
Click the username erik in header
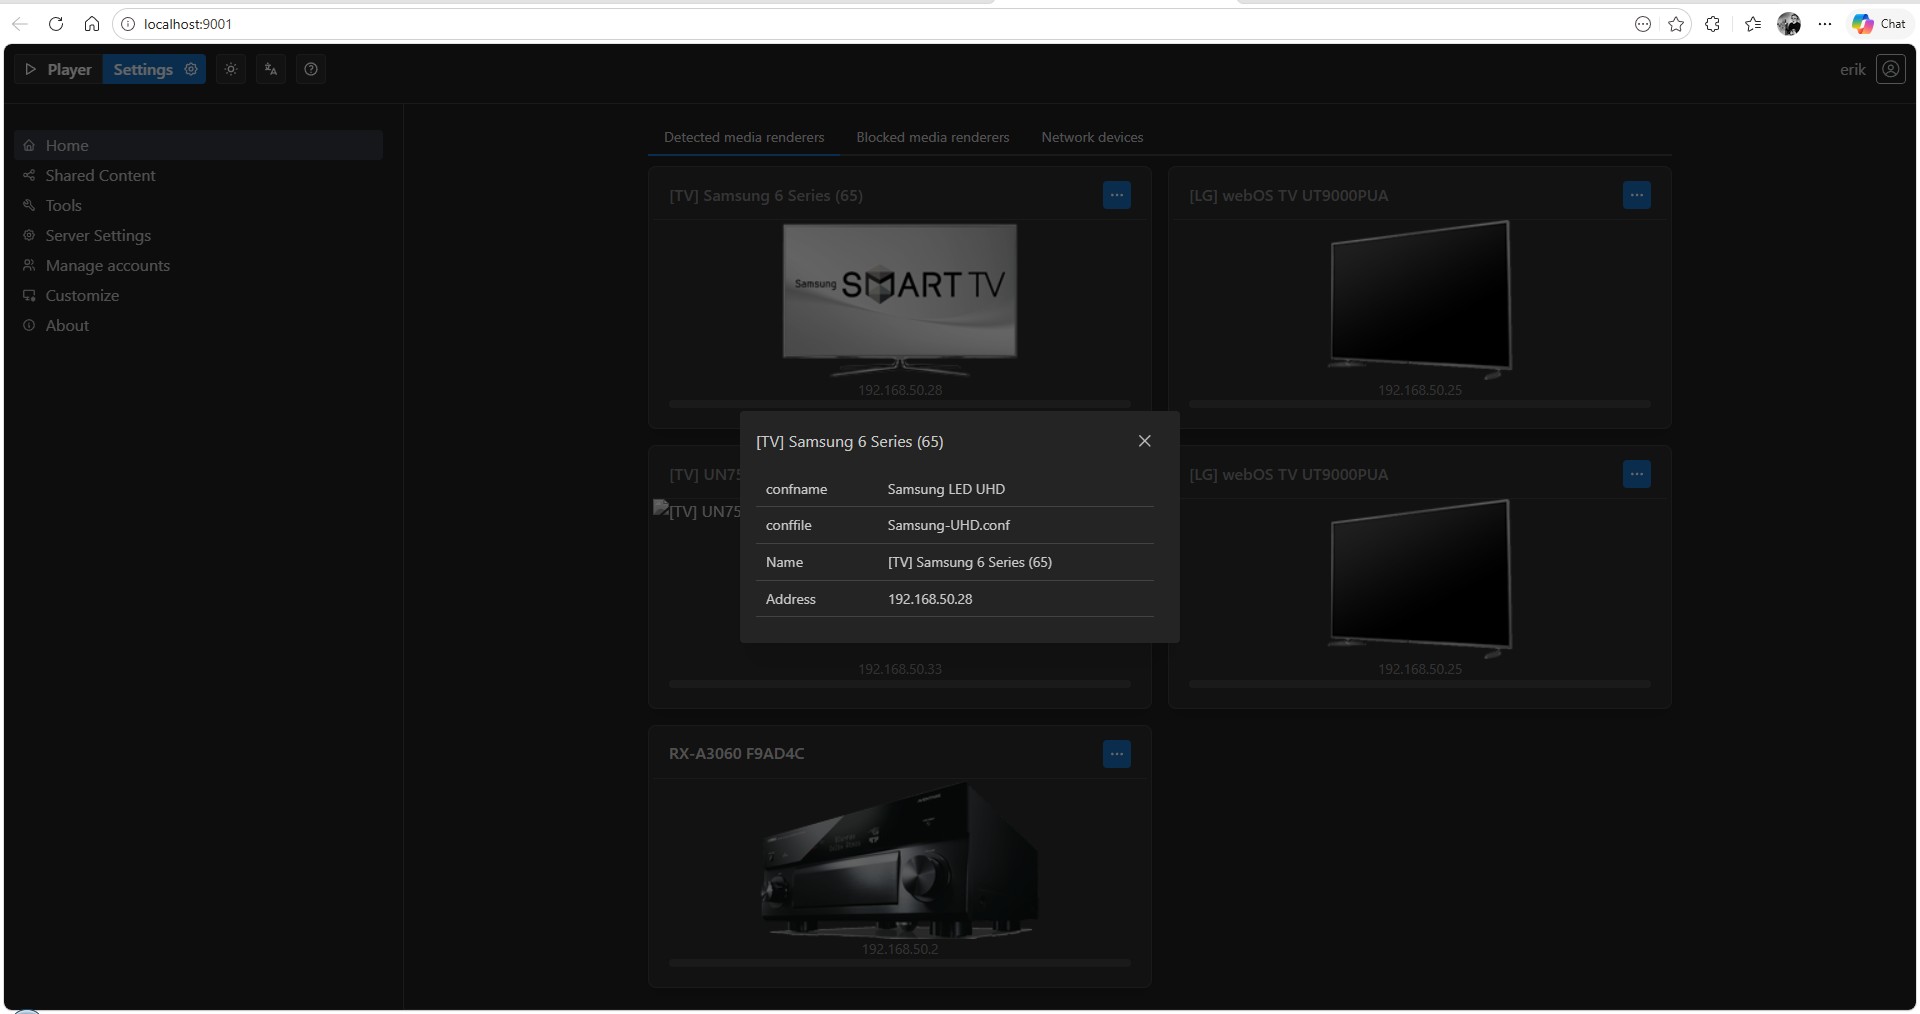pyautogui.click(x=1852, y=69)
